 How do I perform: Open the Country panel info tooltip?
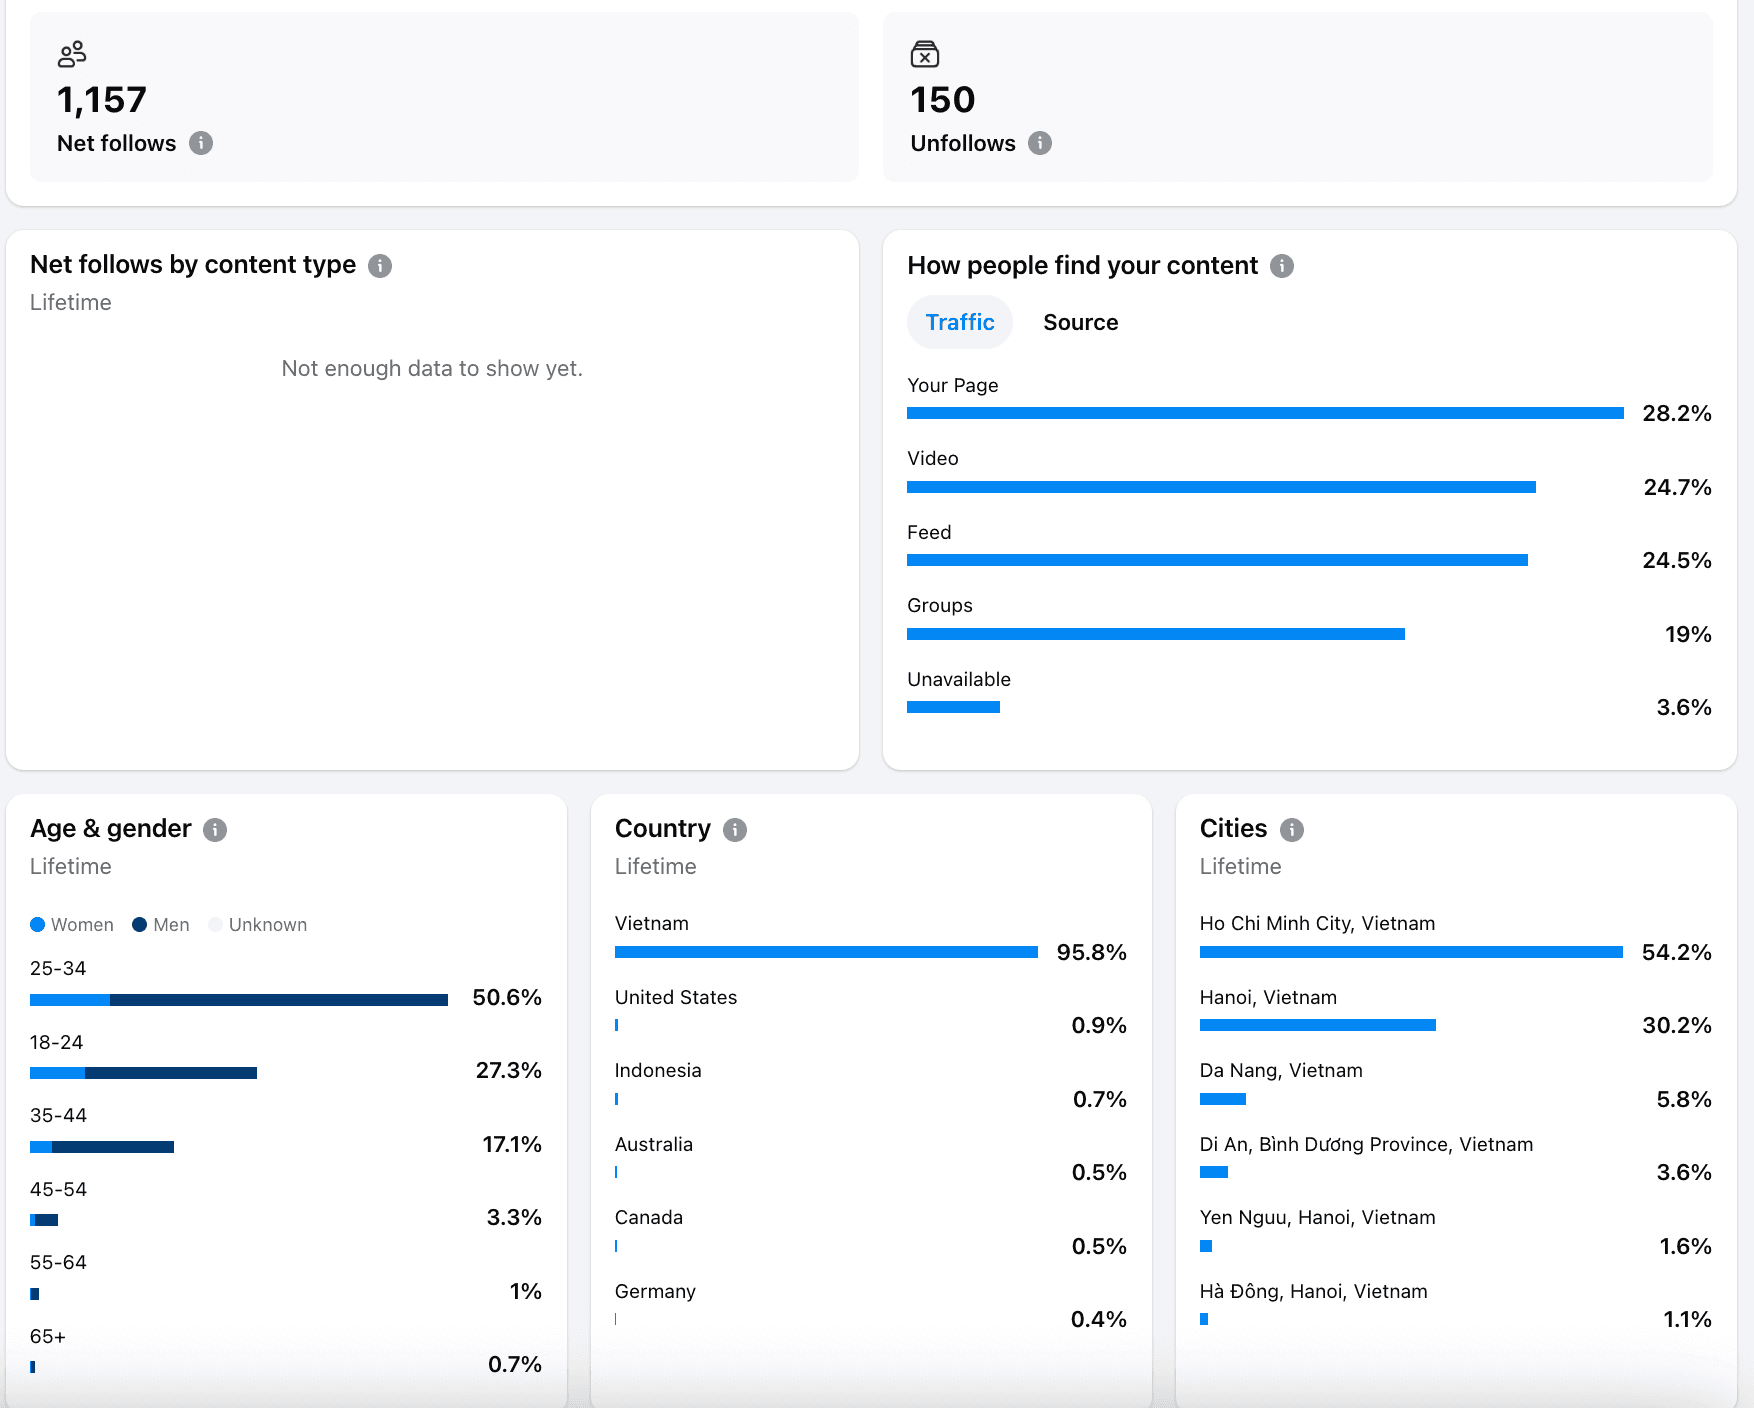[x=734, y=829]
